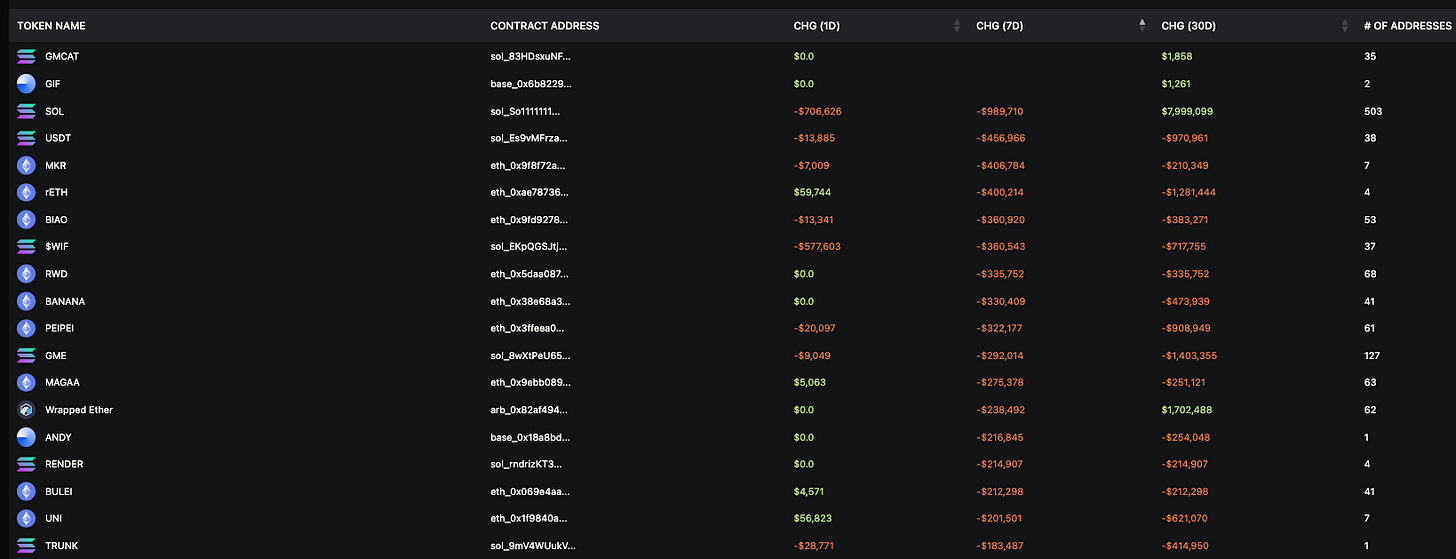Screen dimensions: 1456x559
Task: Sort by CHG (7D) arrows
Action: point(1142,25)
